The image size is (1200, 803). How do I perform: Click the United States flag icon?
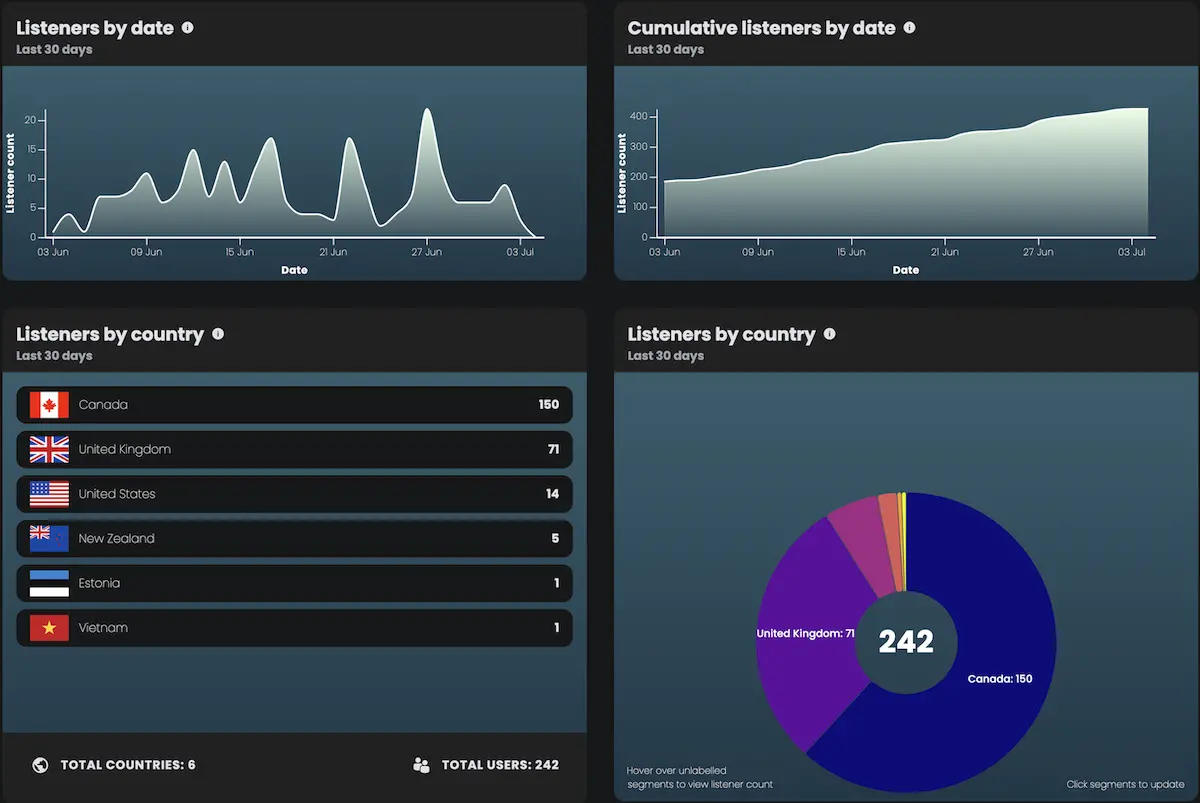[x=49, y=494]
